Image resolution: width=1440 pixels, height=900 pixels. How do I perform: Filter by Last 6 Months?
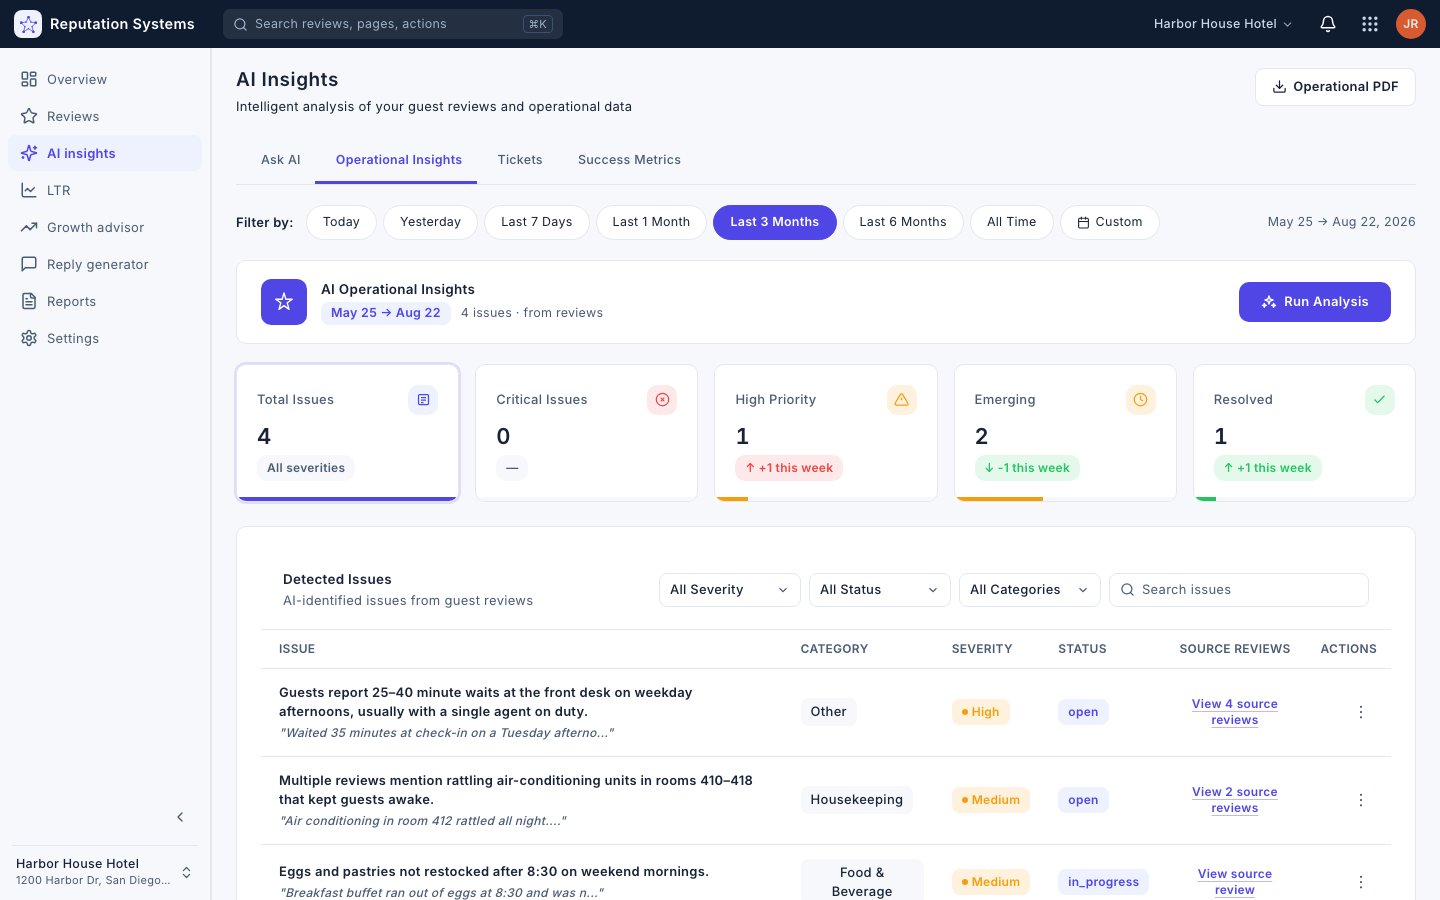[903, 222]
